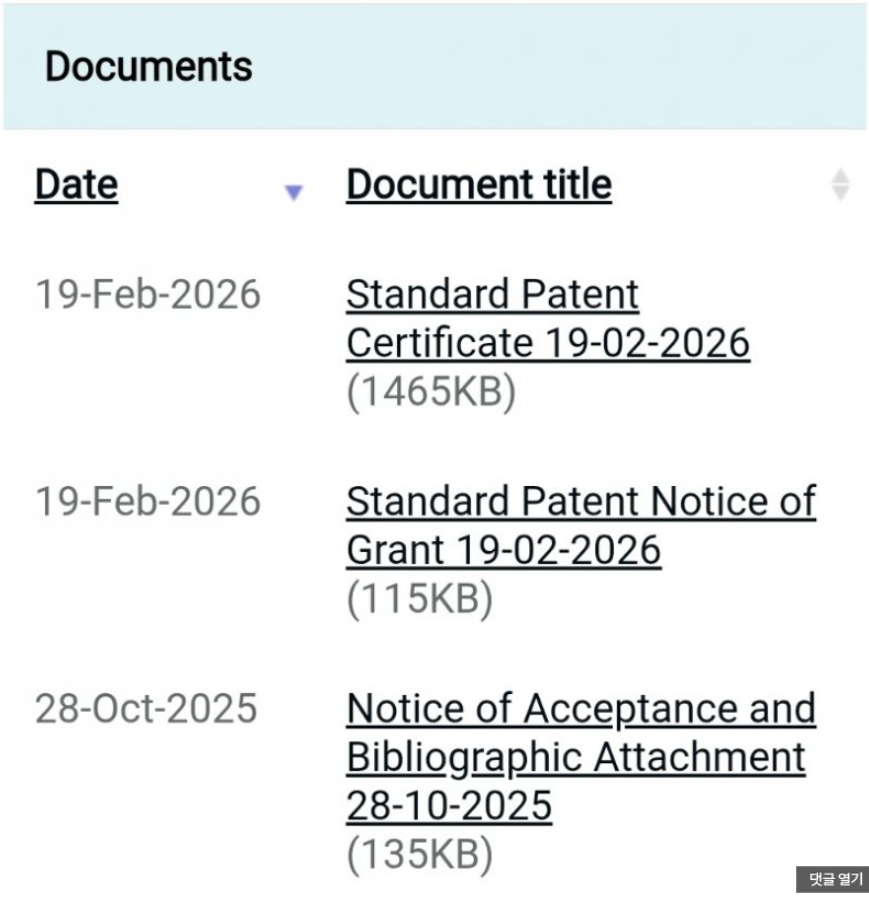The width and height of the screenshot is (869, 905).
Task: Click the gray up arrow beside Document title
Action: click(840, 176)
